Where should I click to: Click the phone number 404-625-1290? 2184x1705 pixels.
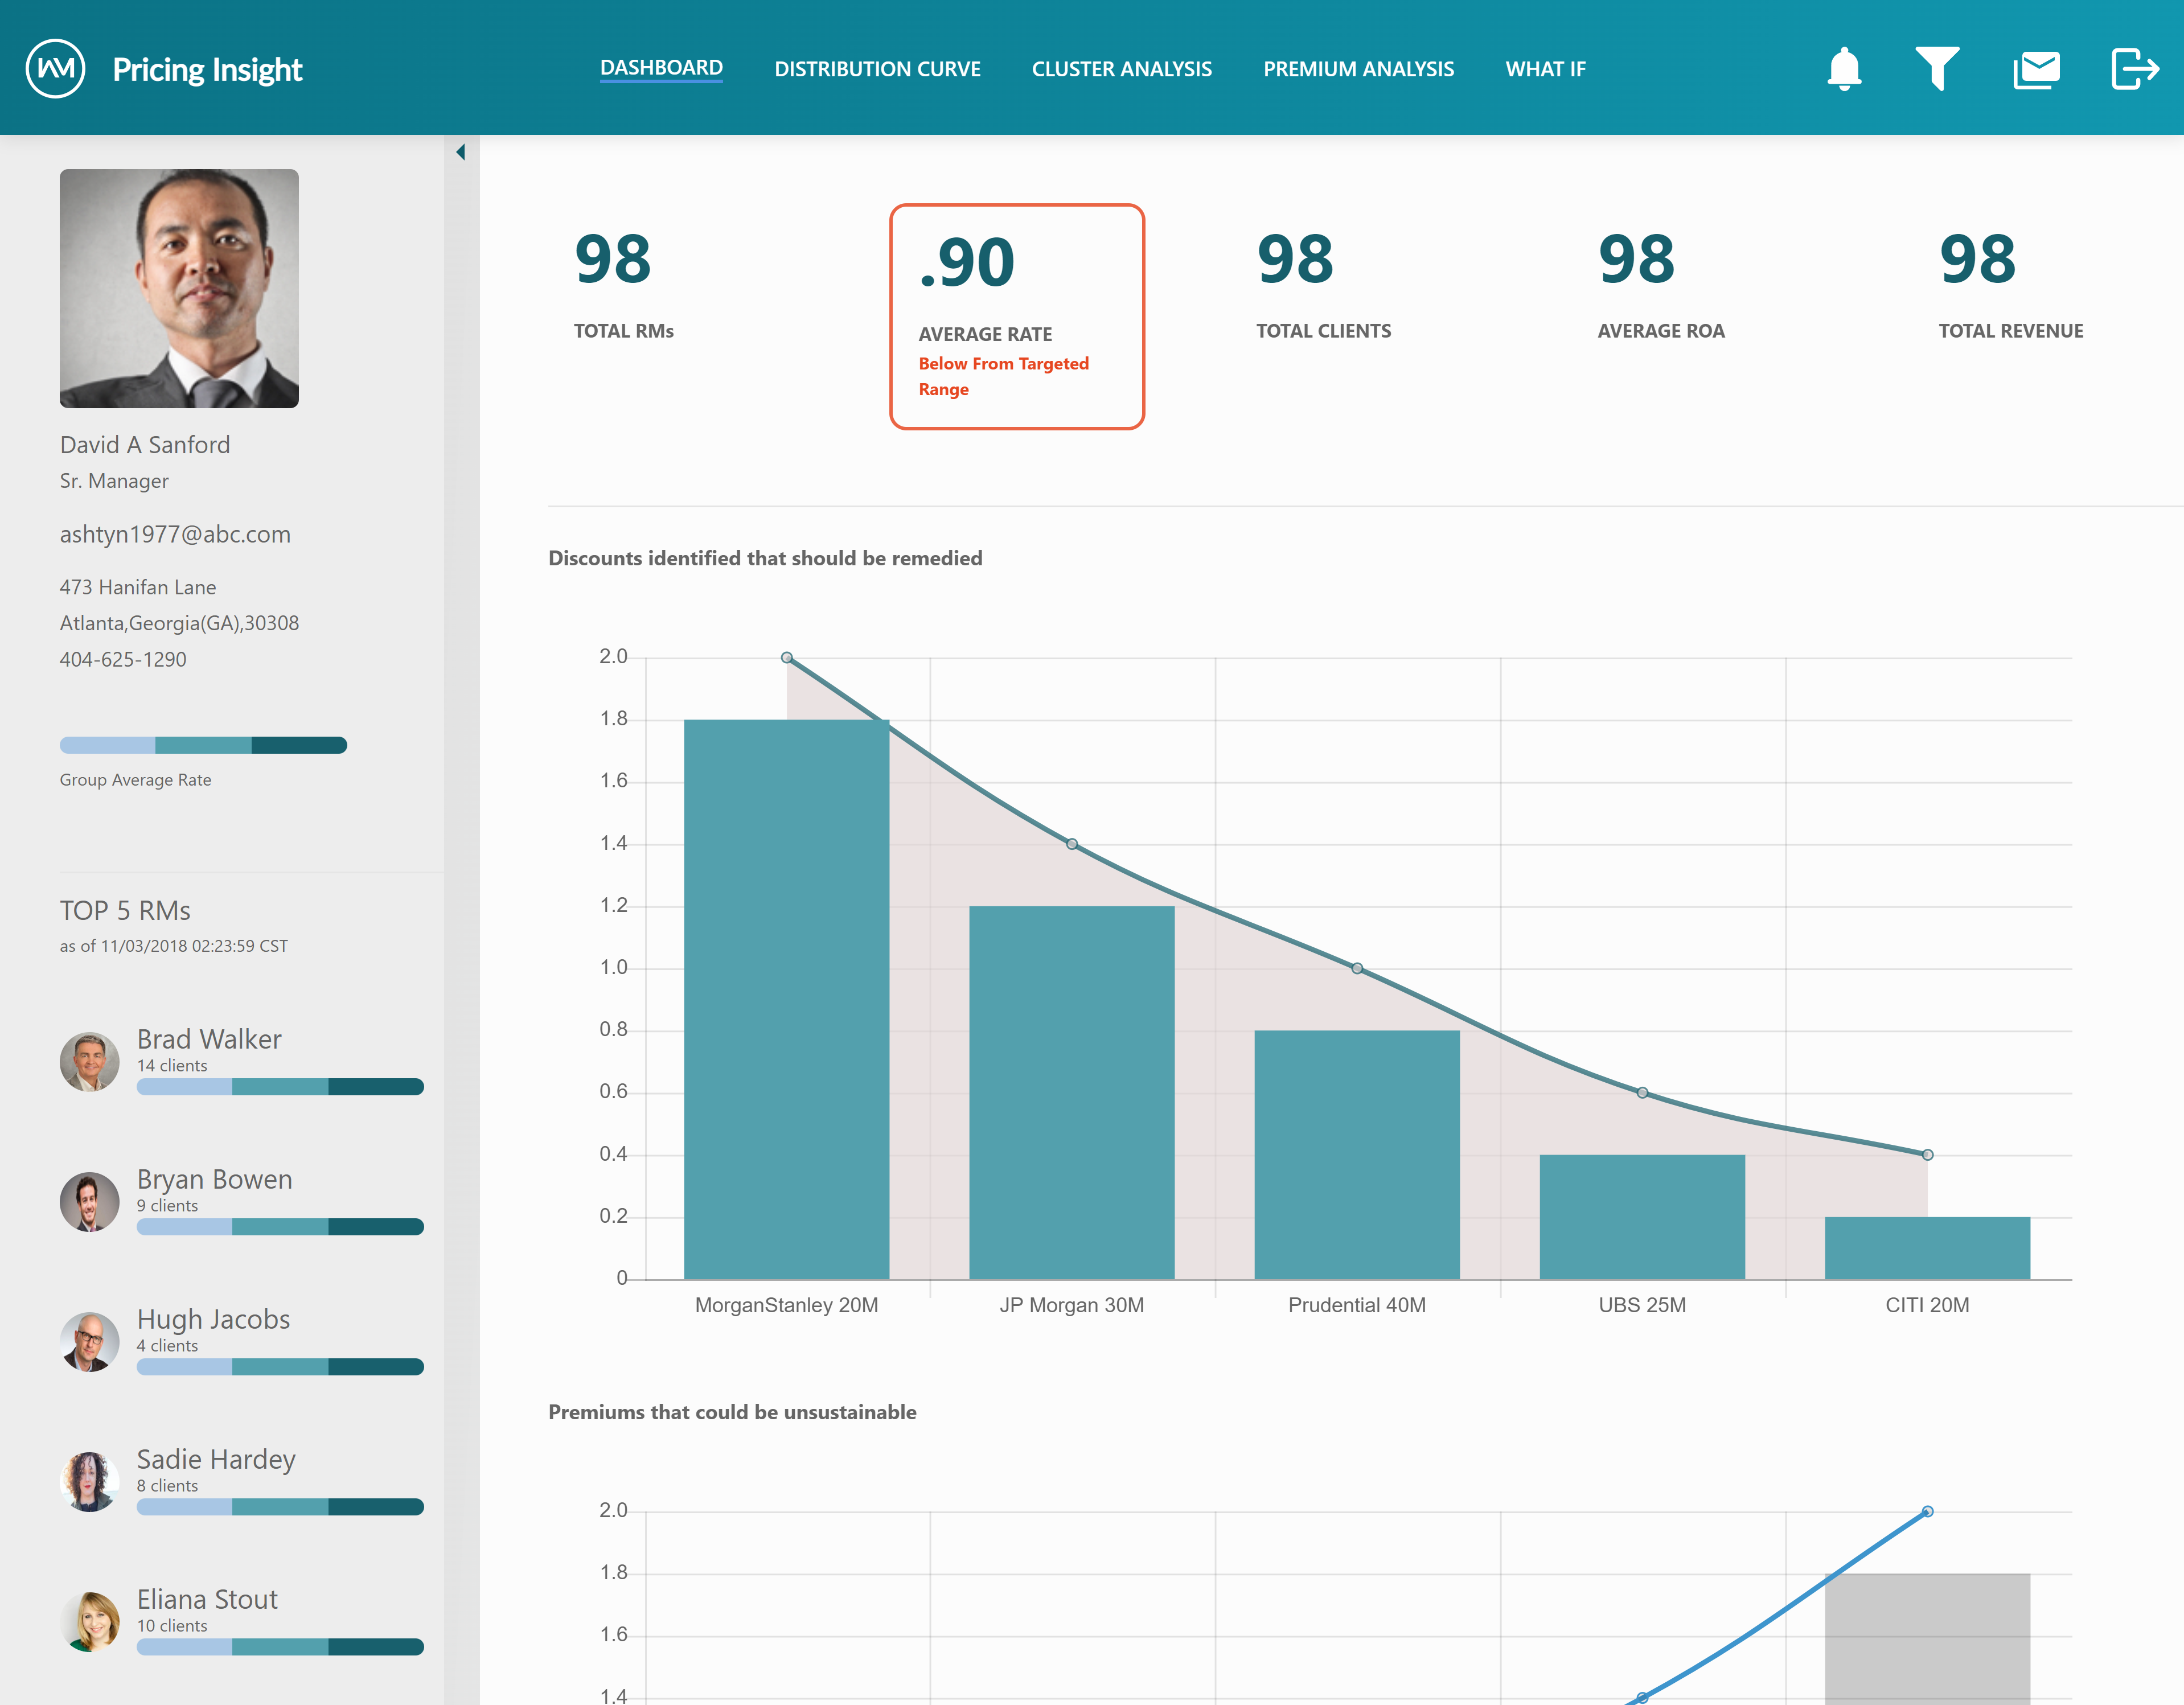123,659
